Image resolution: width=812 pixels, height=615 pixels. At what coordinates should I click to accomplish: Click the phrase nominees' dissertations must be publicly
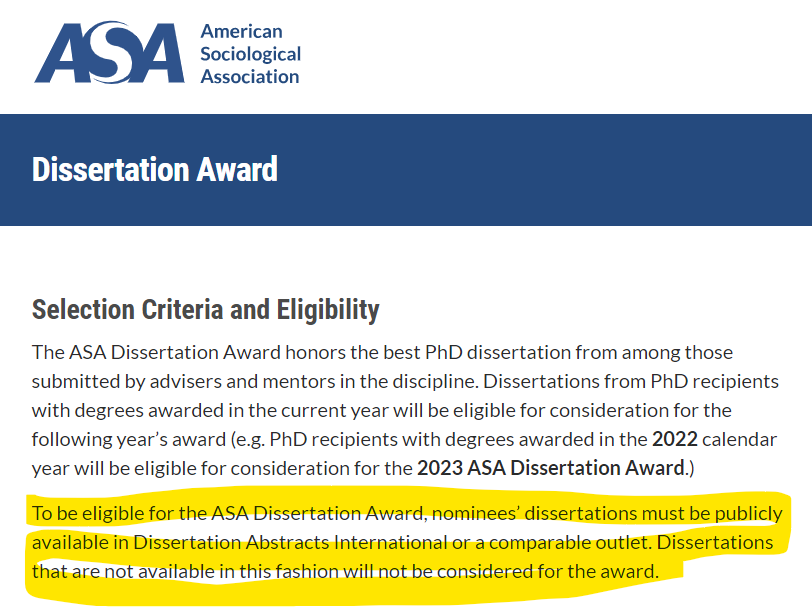point(607,514)
